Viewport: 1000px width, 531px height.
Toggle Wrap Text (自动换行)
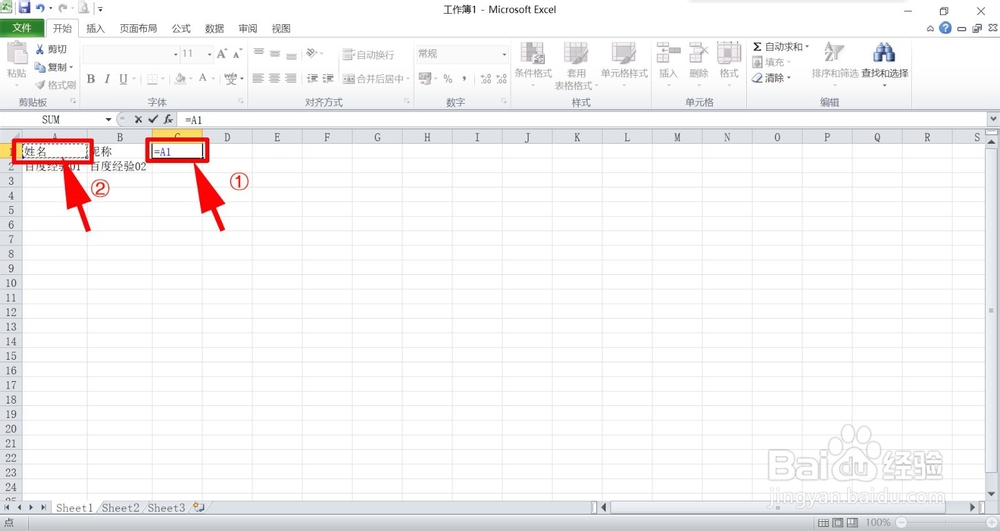pos(368,55)
